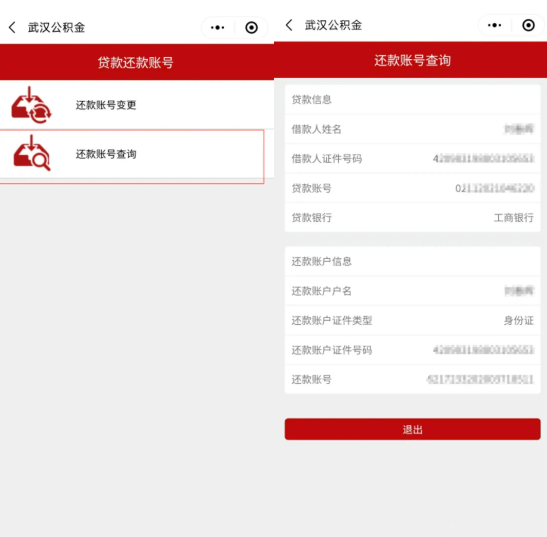Click the 还款账号变更 icon

pyautogui.click(x=31, y=105)
